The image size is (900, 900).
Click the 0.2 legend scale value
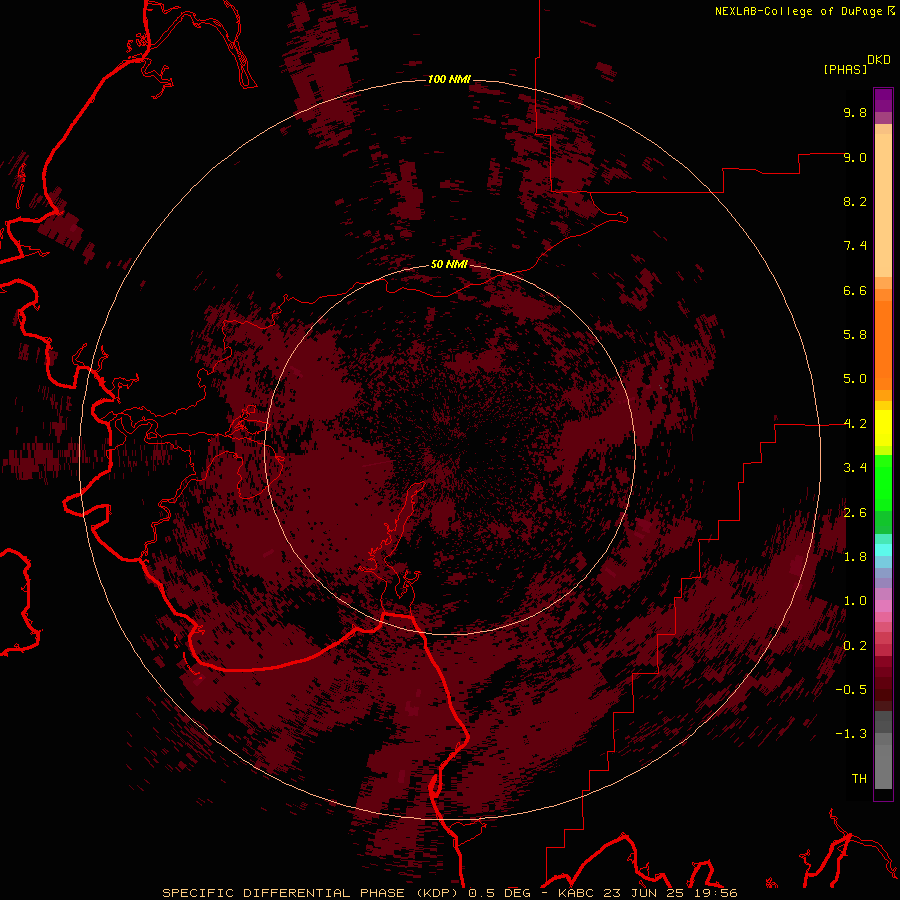855,646
